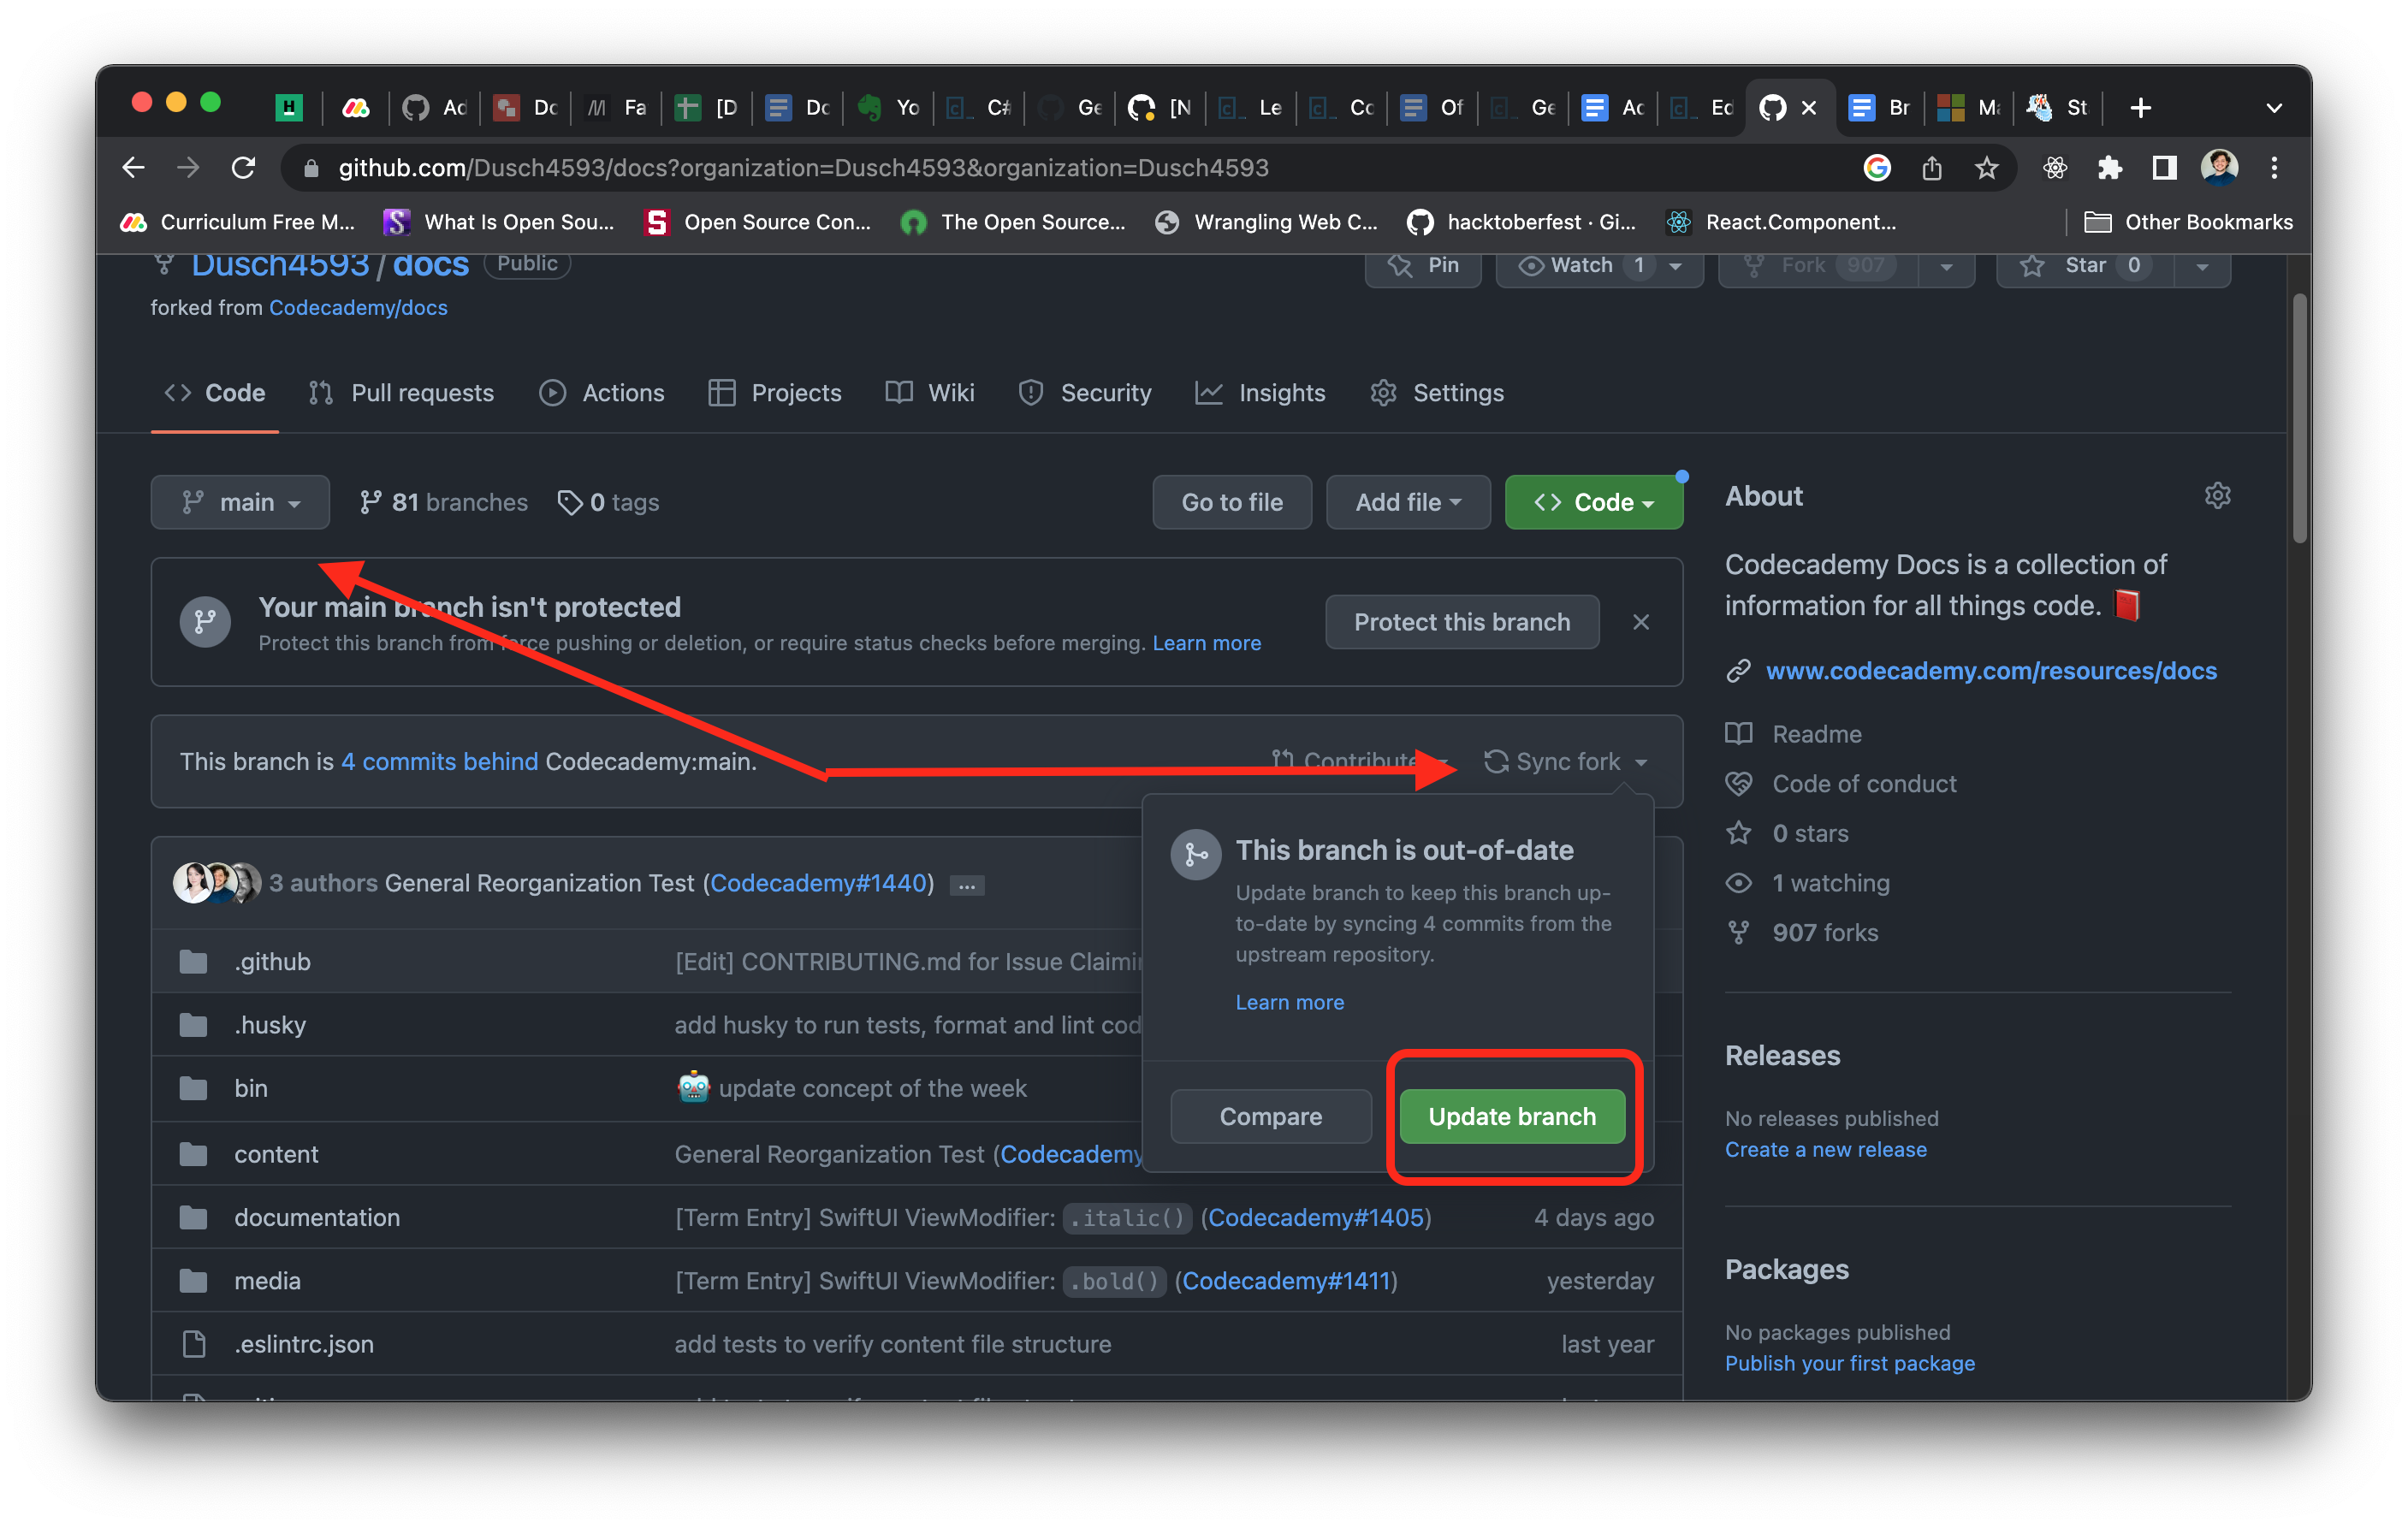Open the Codecademy/docs upstream link
Viewport: 2408px width, 1528px height.
[x=358, y=308]
